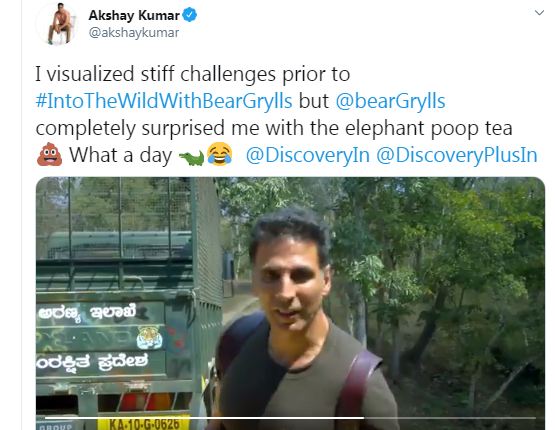The image size is (555, 430).
Task: Open the @DiscoveryPlusIn mention
Action: (457, 155)
